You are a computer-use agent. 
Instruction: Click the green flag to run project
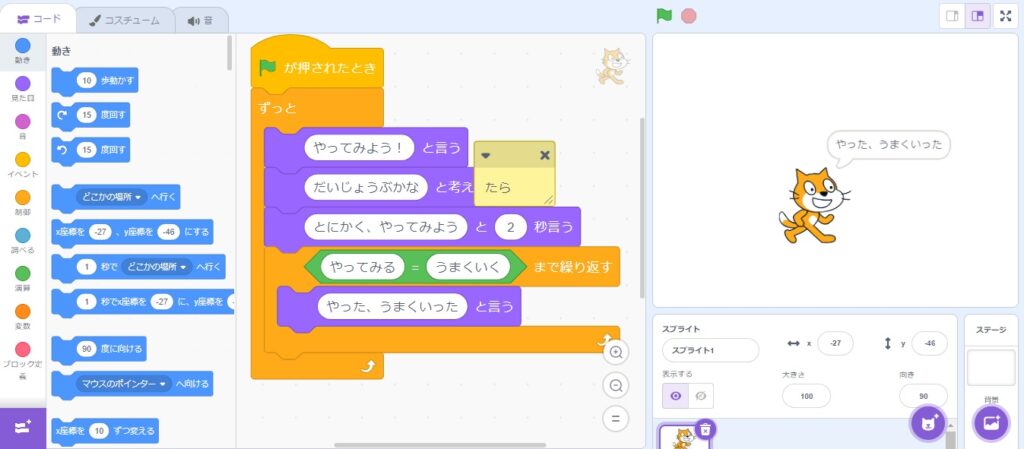coord(663,16)
